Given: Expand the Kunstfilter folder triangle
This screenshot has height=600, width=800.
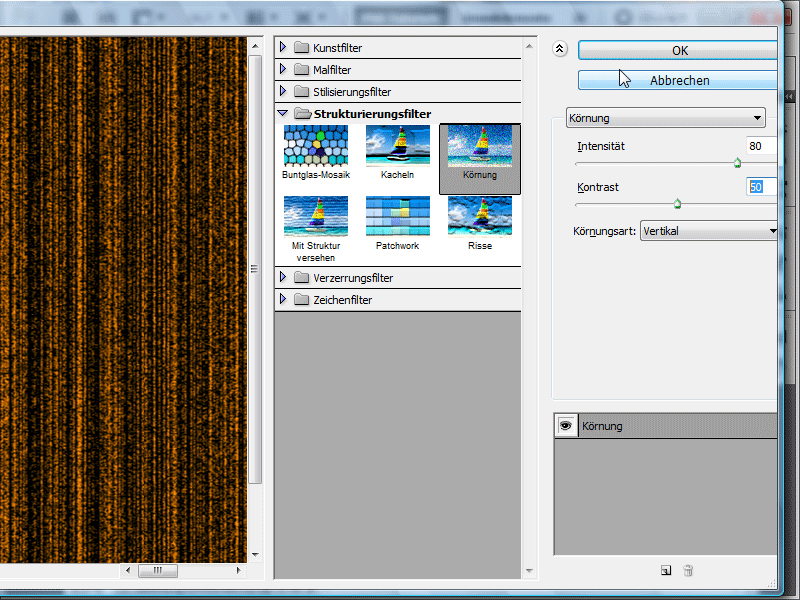Looking at the screenshot, I should pos(283,47).
